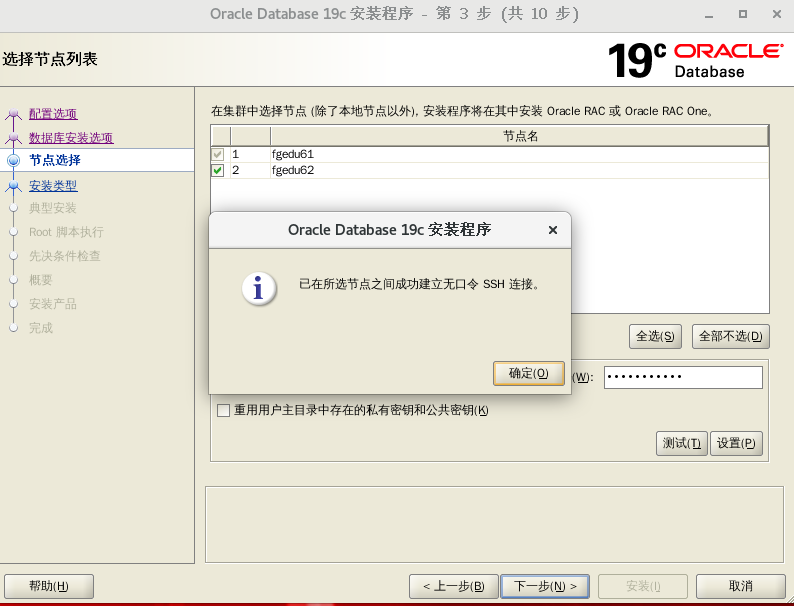Click the 典型安装 step label
The width and height of the screenshot is (794, 606).
click(x=53, y=208)
